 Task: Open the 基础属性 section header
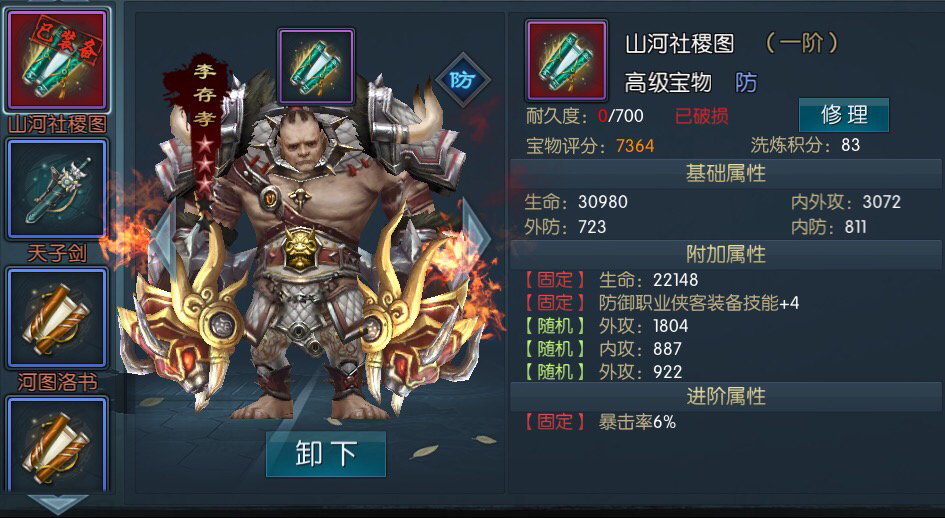[x=726, y=174]
